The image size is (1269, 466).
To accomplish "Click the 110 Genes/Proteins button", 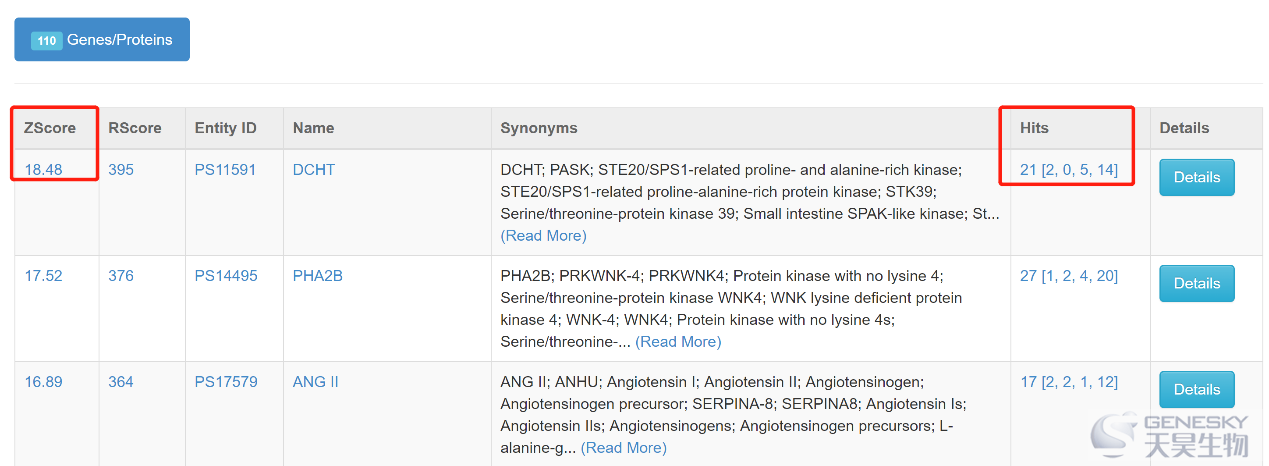I will 102,40.
